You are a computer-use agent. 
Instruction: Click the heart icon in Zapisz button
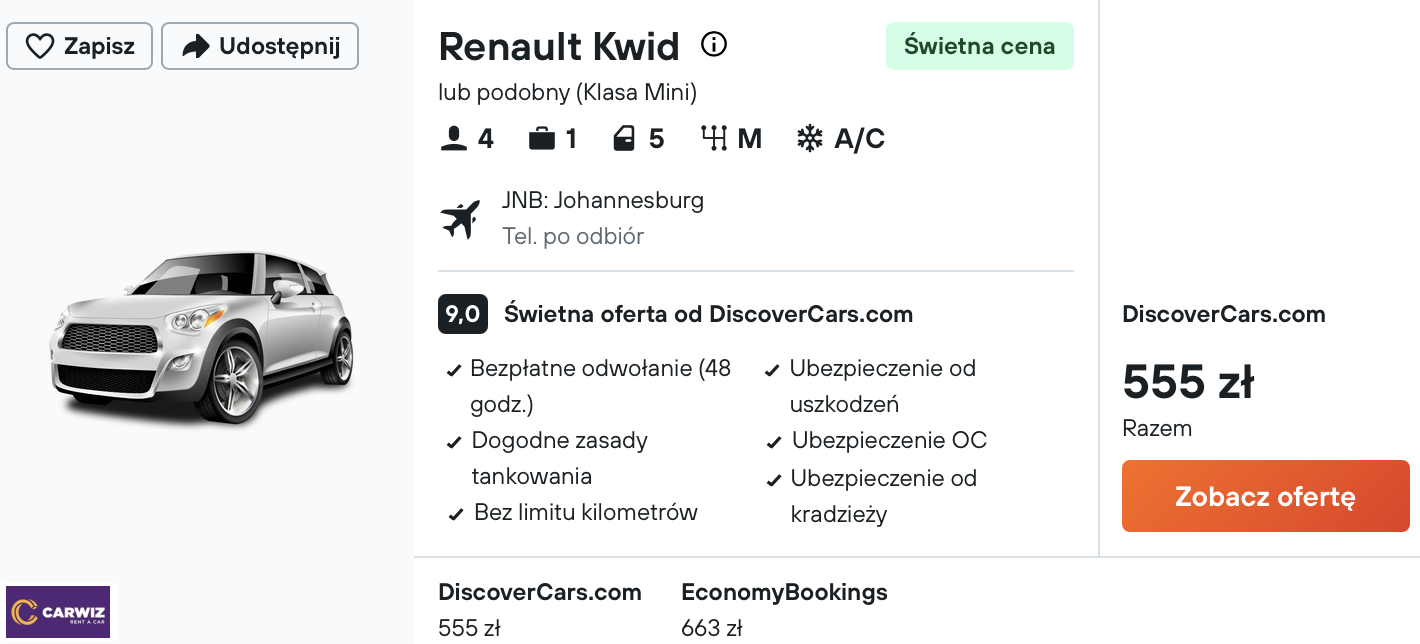coord(40,47)
